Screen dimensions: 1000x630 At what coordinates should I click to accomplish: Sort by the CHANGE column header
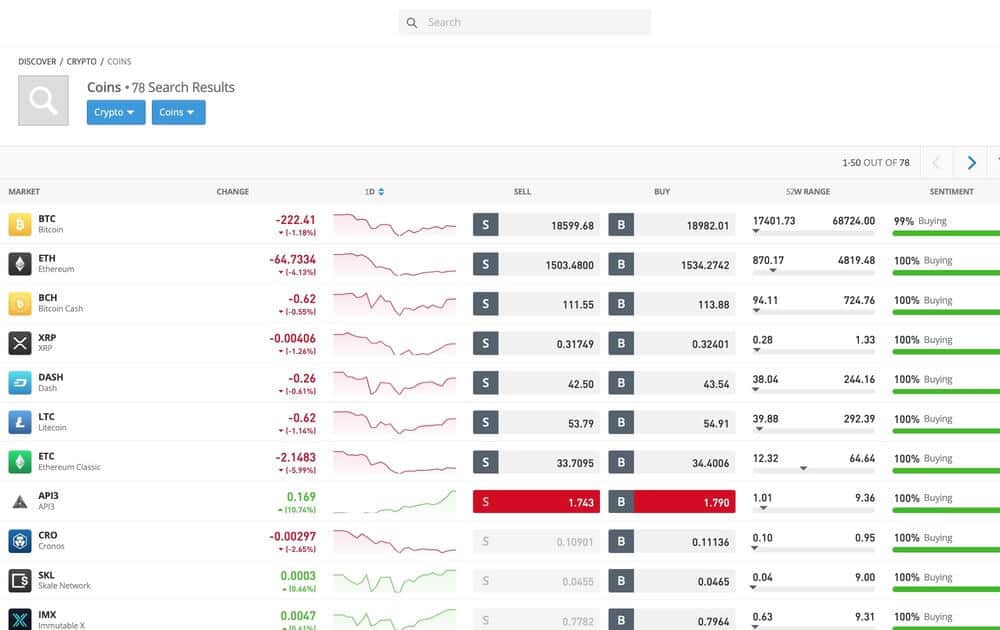click(232, 191)
